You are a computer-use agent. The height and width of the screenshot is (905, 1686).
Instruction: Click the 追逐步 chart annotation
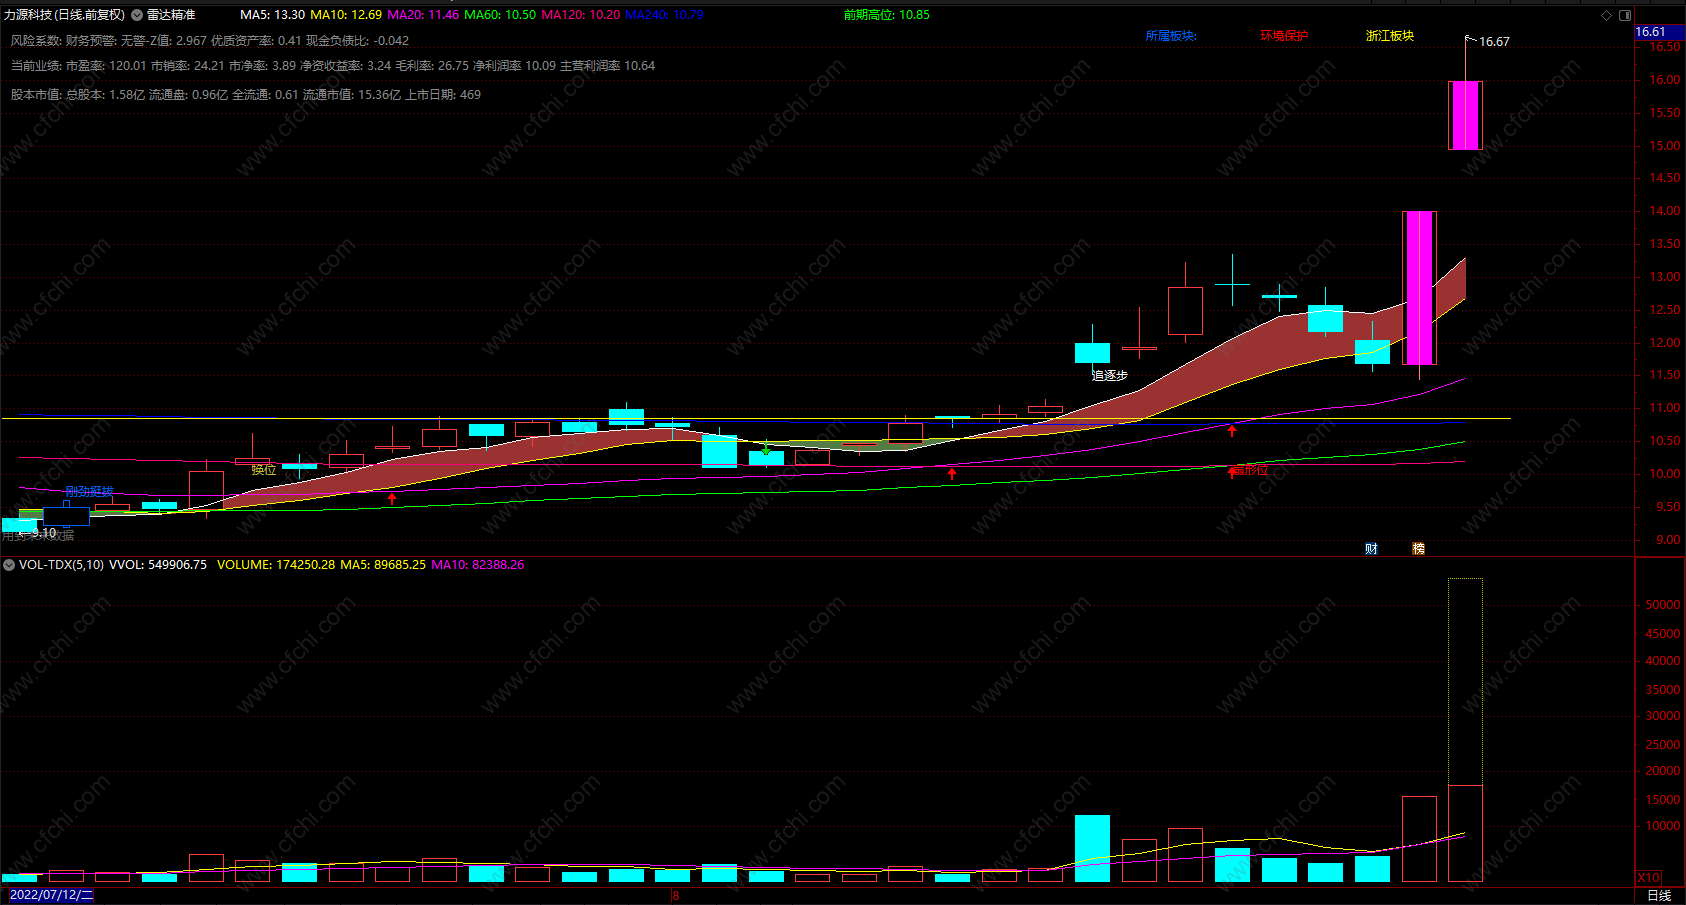pos(1110,376)
